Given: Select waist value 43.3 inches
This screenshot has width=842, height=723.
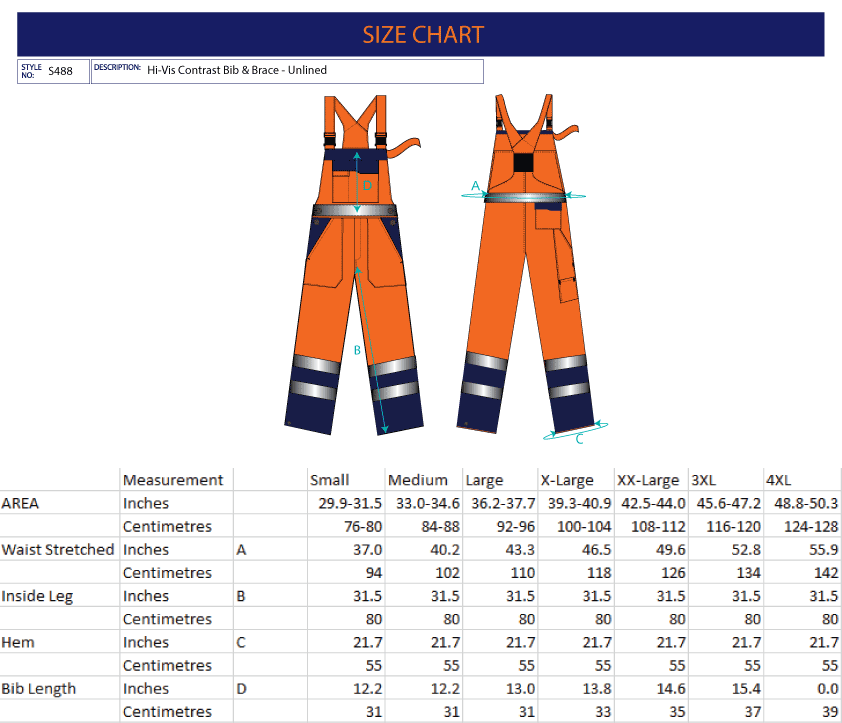Looking at the screenshot, I should pyautogui.click(x=520, y=550).
